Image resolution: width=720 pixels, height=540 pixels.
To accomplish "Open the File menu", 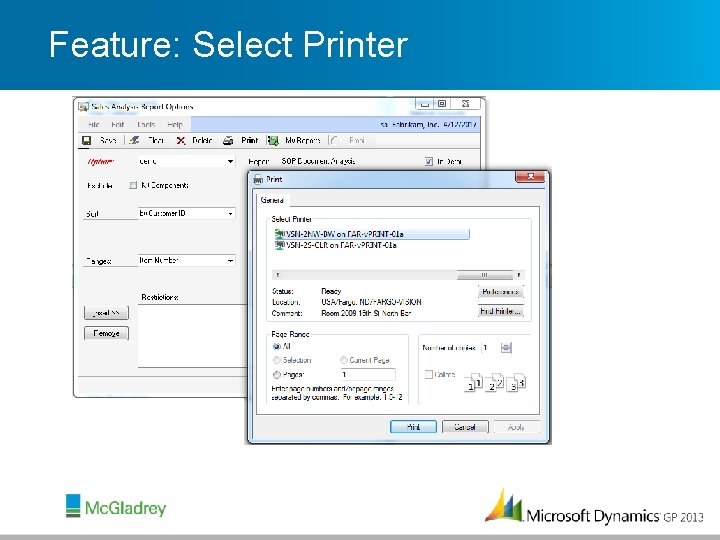I will pos(94,124).
